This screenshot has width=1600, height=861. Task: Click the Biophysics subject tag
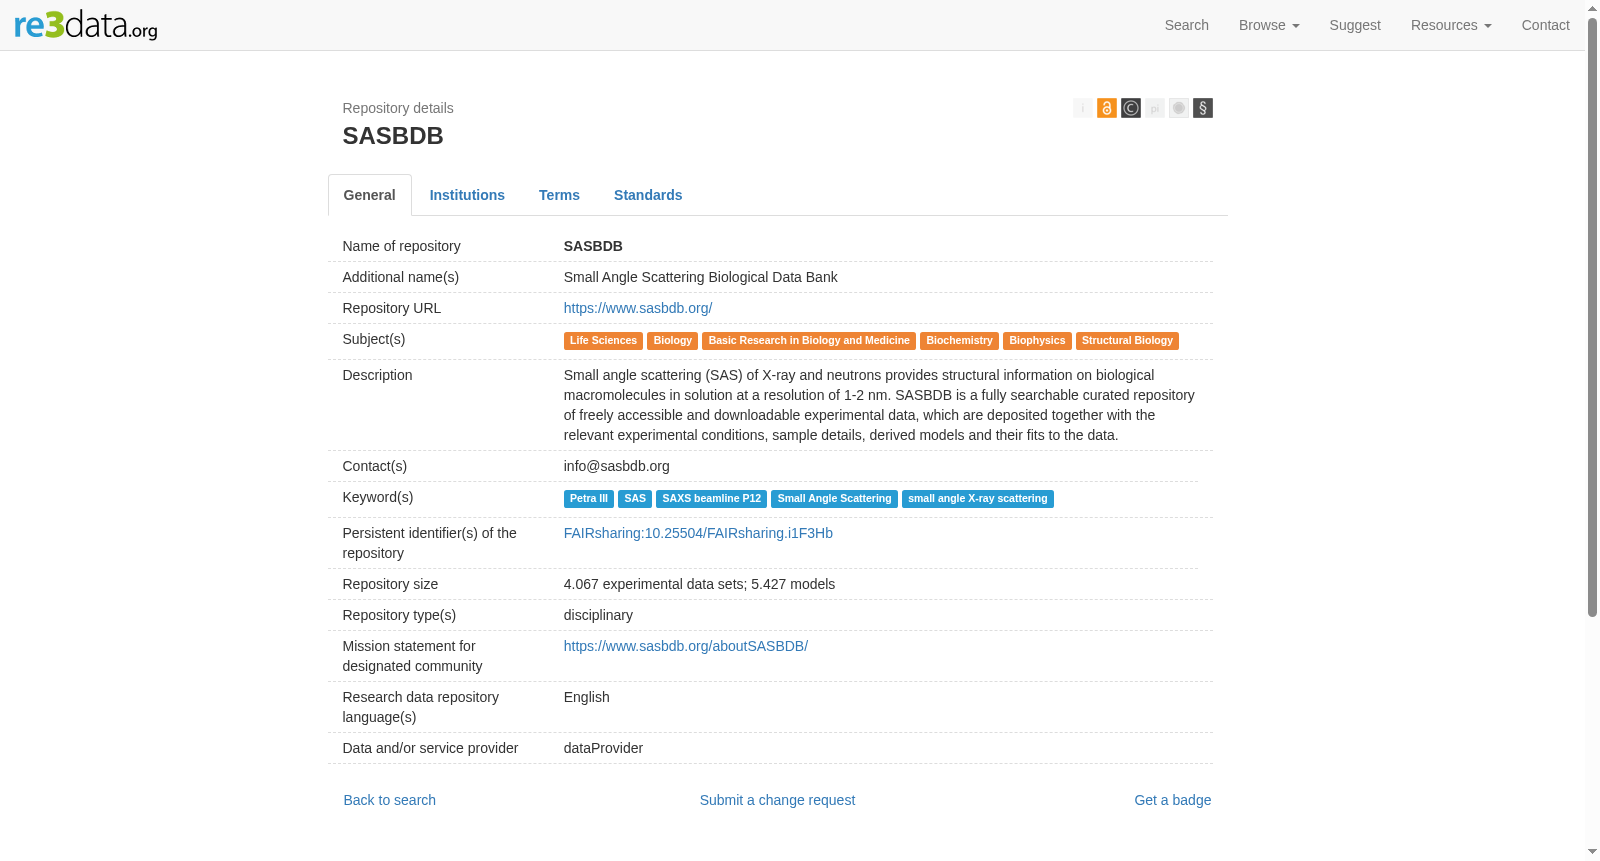(1037, 341)
